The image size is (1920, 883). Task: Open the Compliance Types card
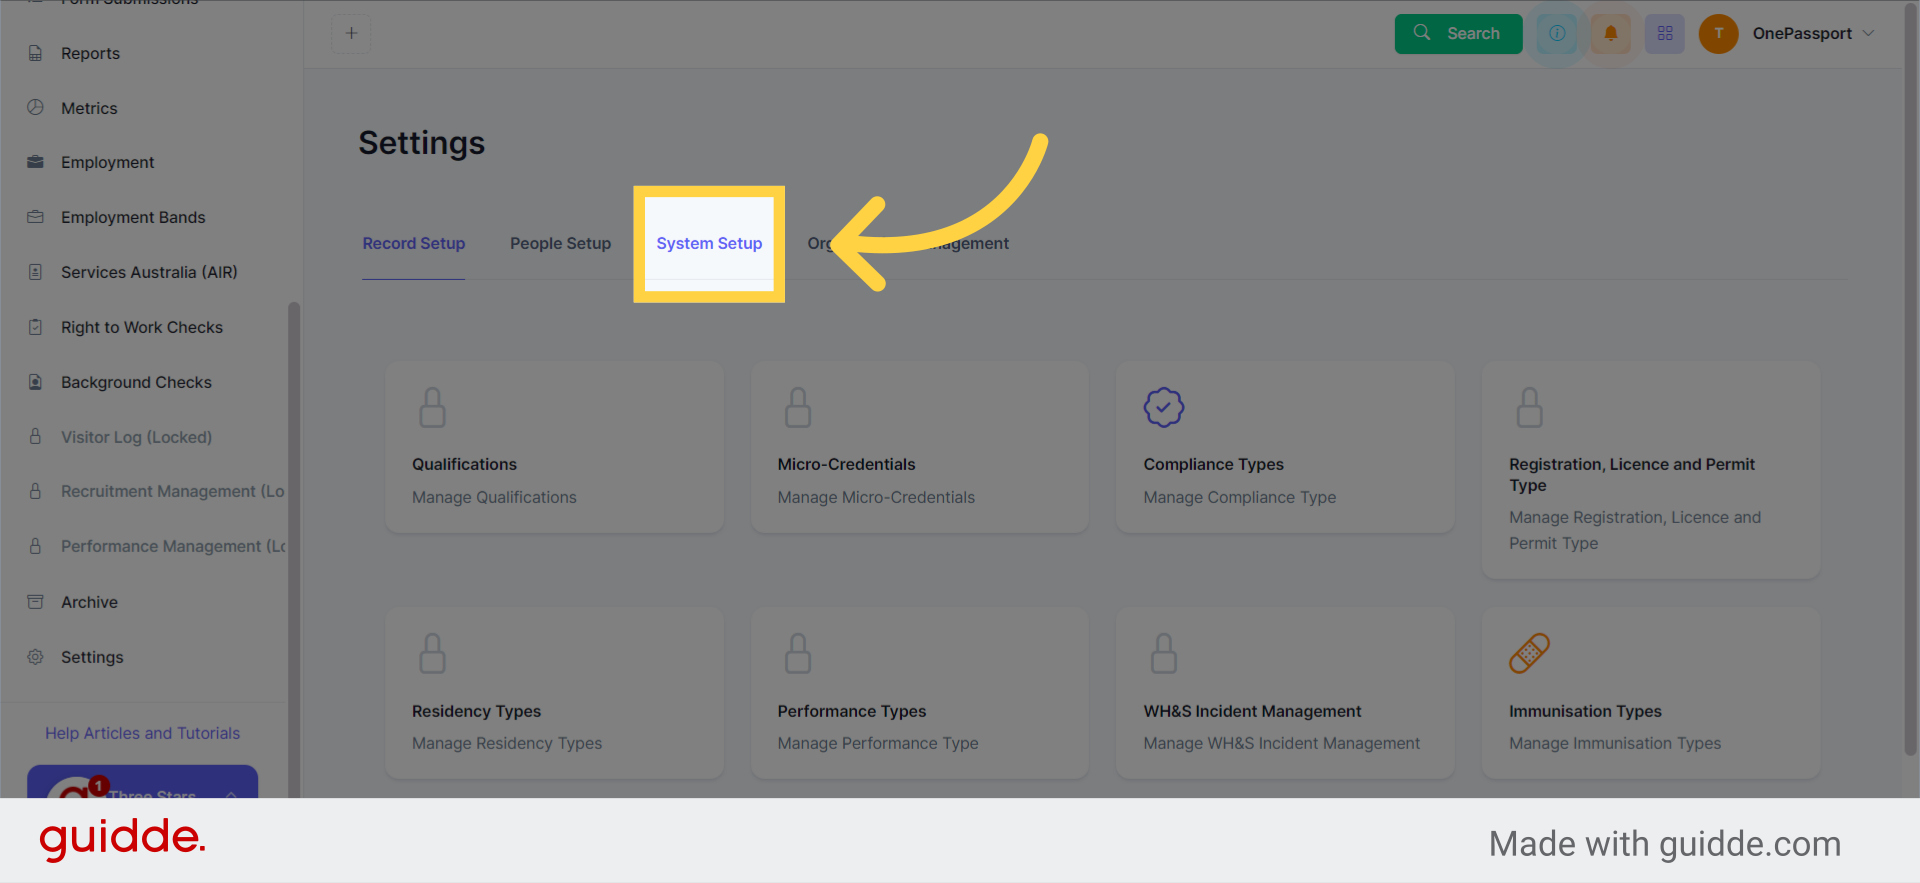click(x=1285, y=447)
